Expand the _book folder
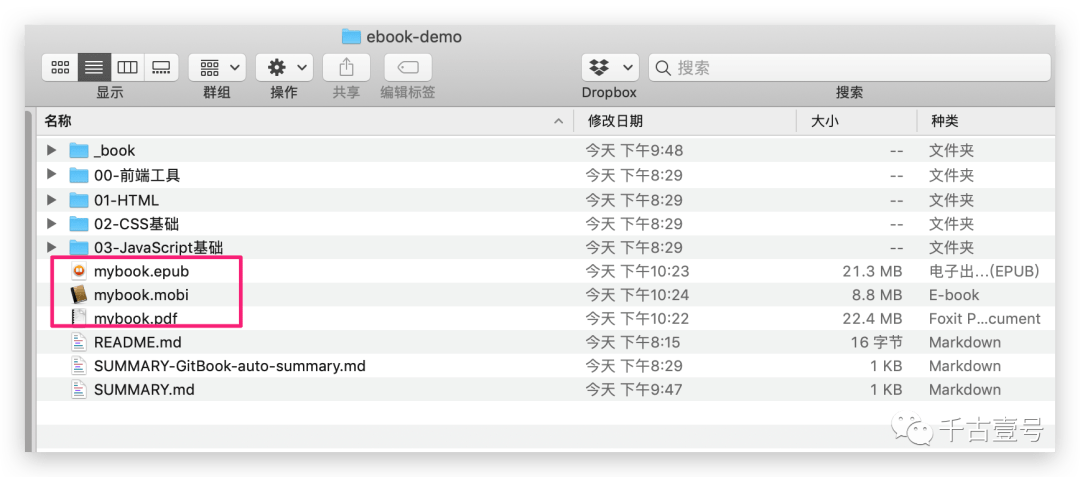Image resolution: width=1080 pixels, height=477 pixels. click(52, 150)
